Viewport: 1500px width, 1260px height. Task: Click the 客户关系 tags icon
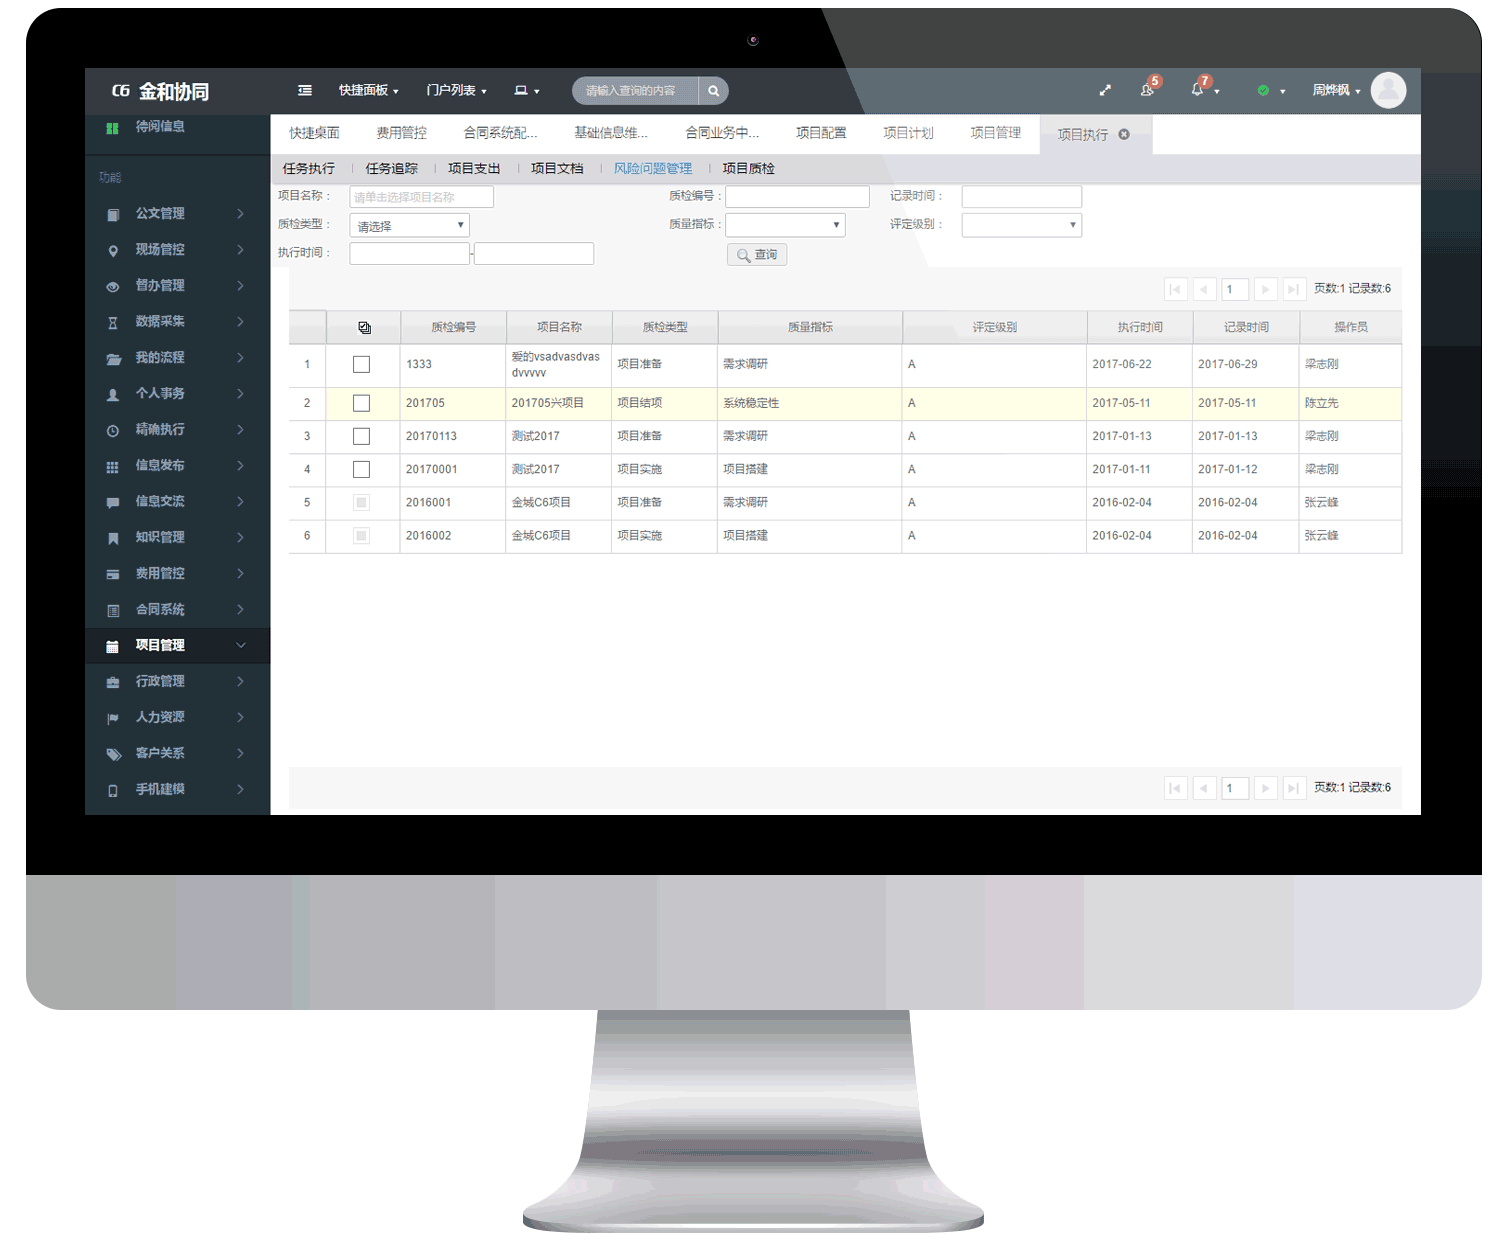(113, 754)
